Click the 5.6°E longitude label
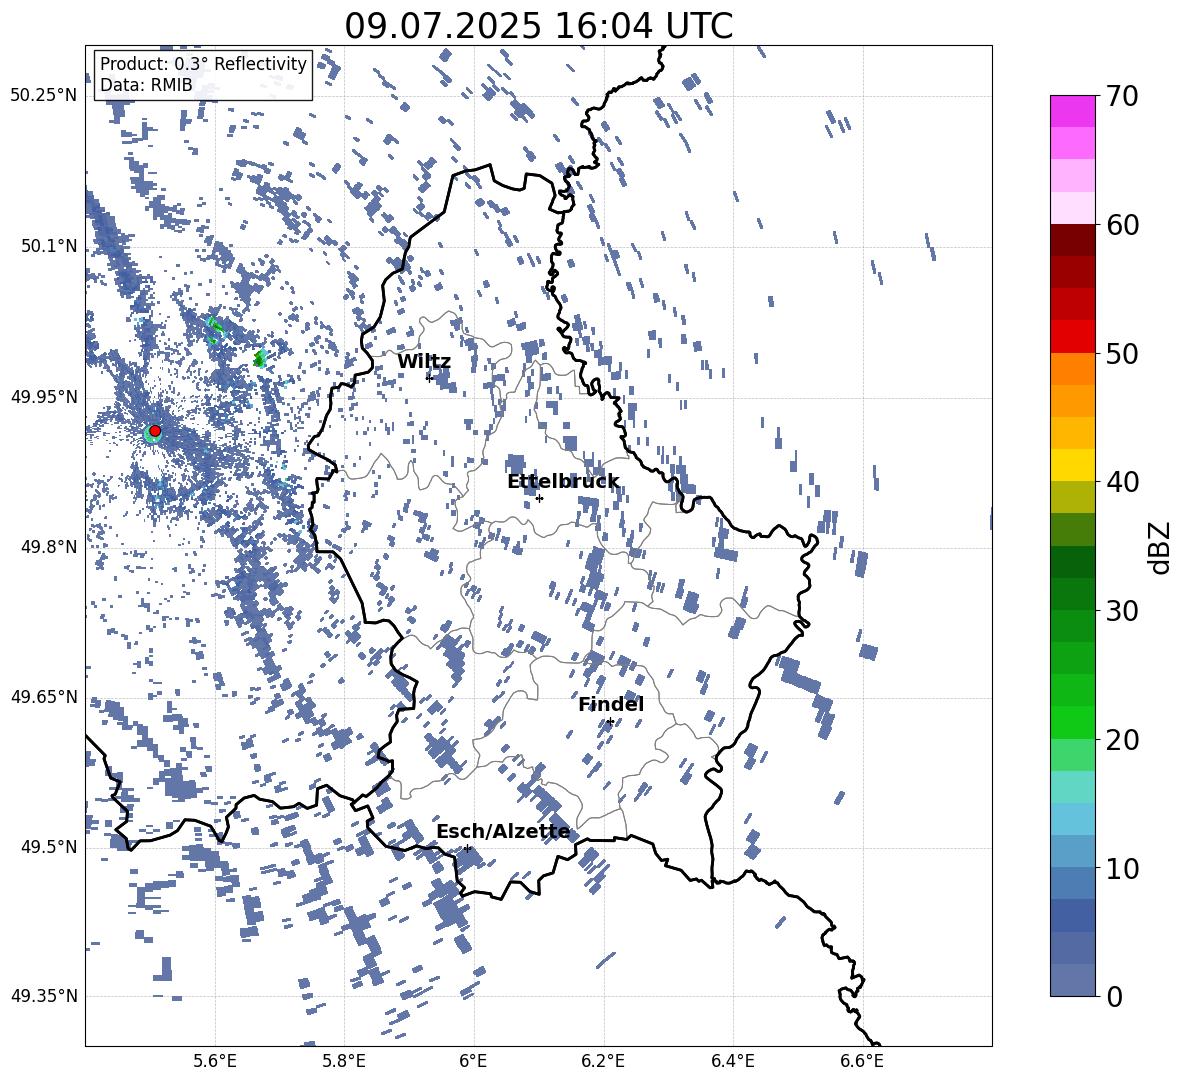This screenshot has height=1081, width=1184. (x=214, y=1061)
